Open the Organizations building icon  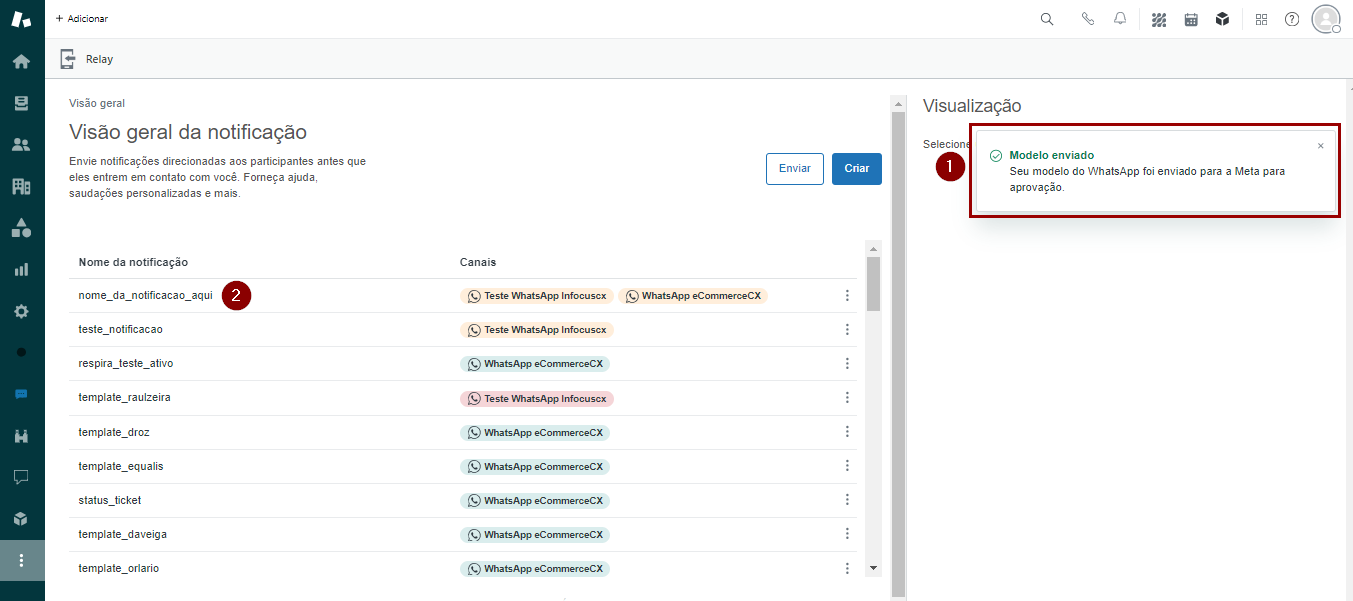point(21,186)
